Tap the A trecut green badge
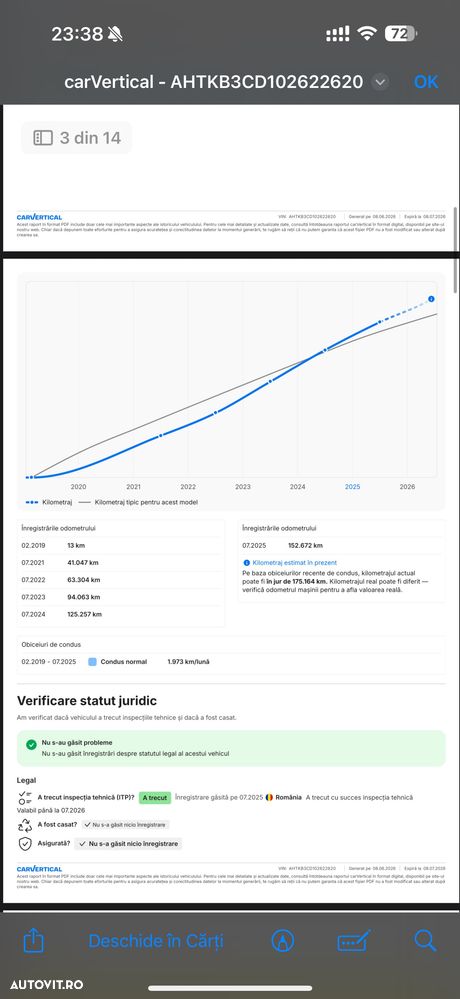The height and width of the screenshot is (999, 460). point(155,798)
